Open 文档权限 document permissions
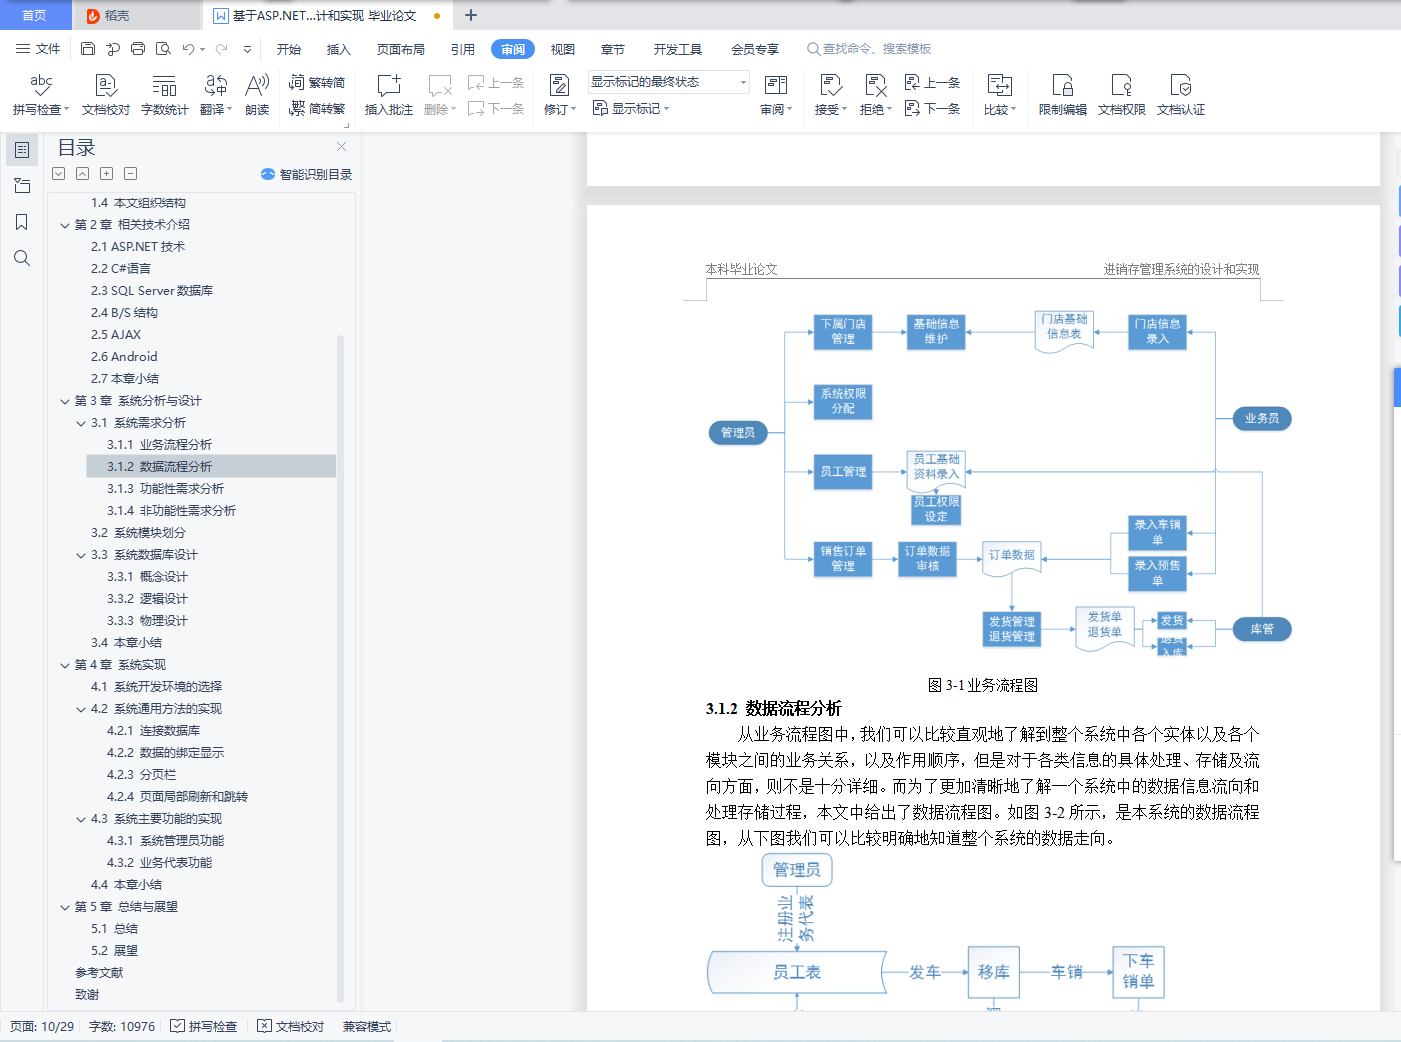 pos(1122,95)
